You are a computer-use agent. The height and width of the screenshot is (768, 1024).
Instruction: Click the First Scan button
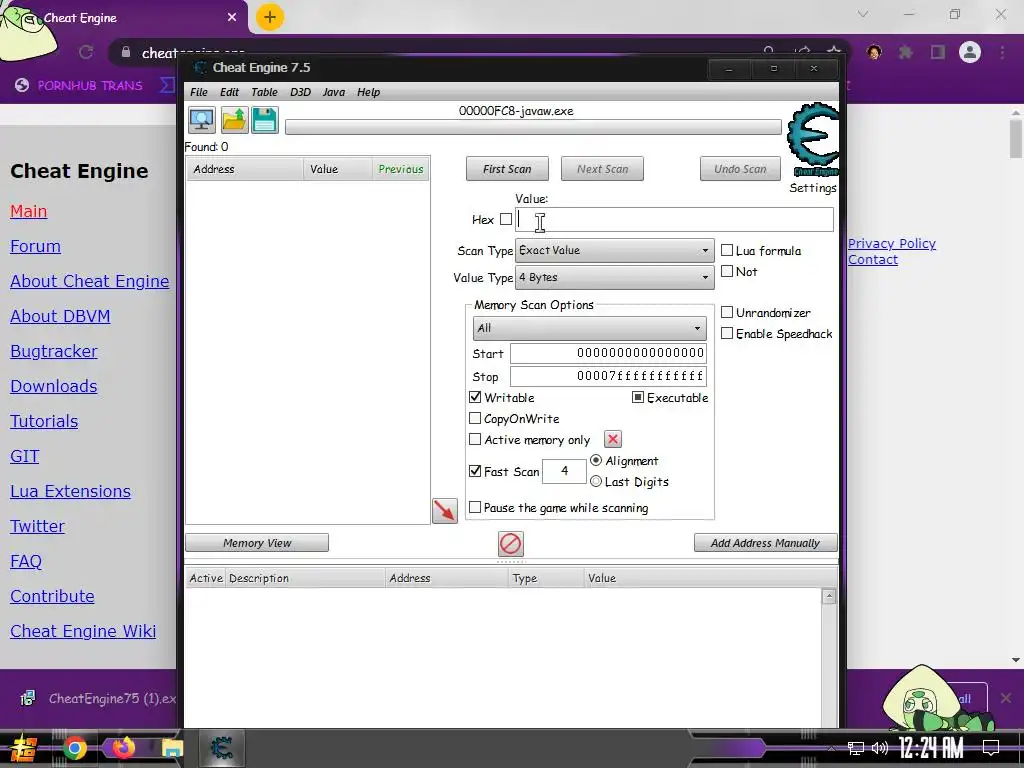(x=507, y=169)
